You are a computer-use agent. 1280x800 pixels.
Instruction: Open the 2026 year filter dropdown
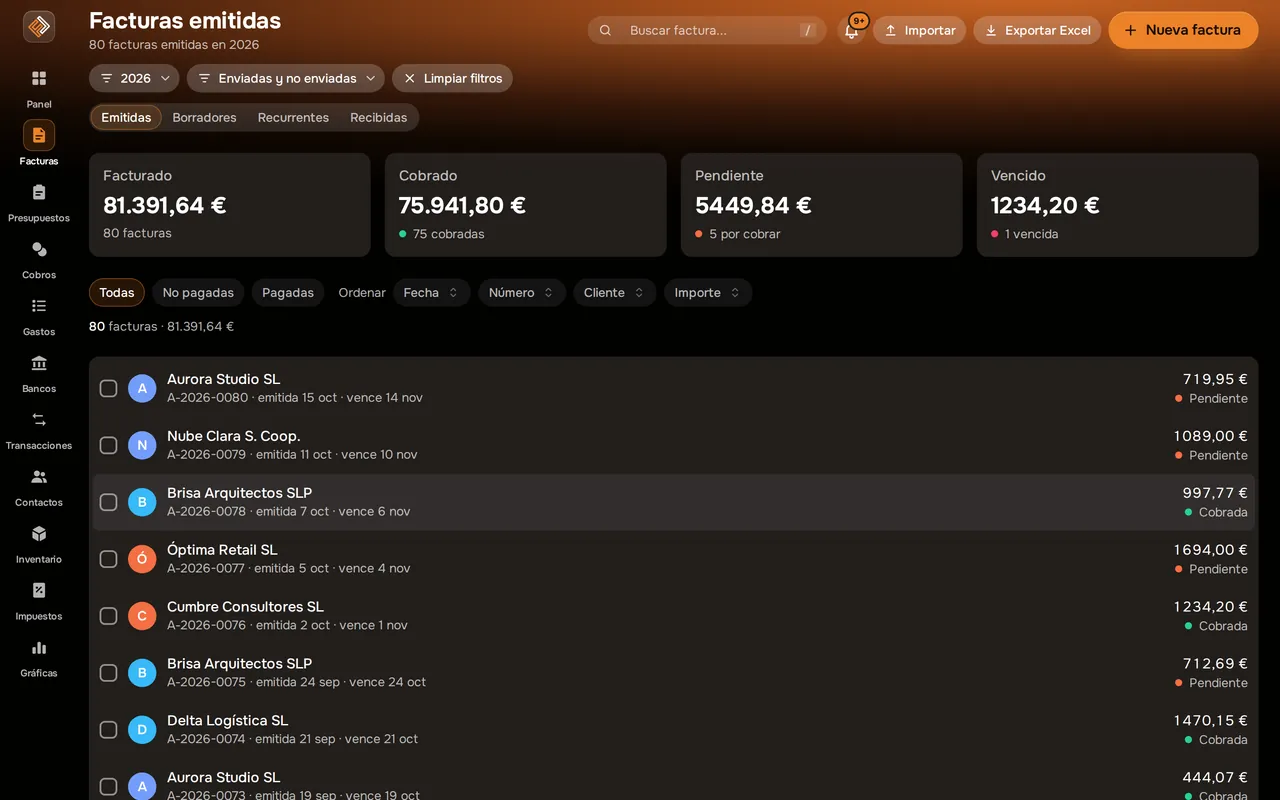pos(134,78)
